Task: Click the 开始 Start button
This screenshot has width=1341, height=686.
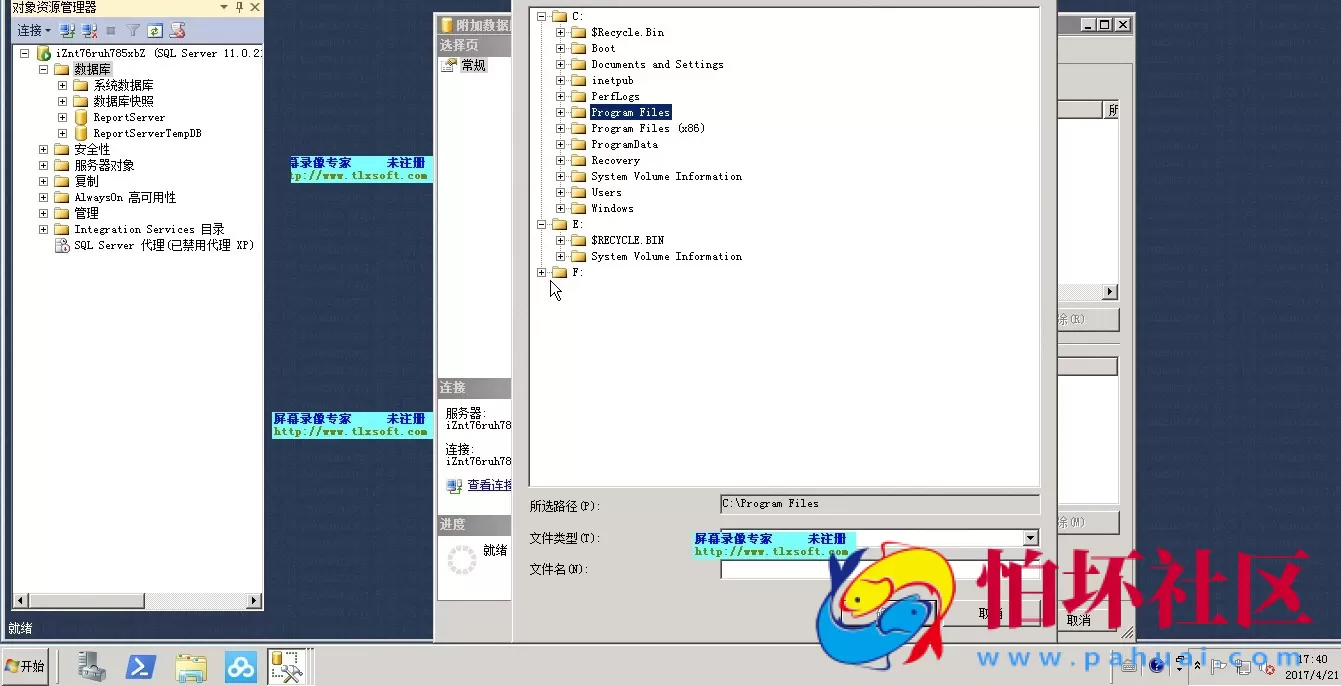Action: pos(26,666)
